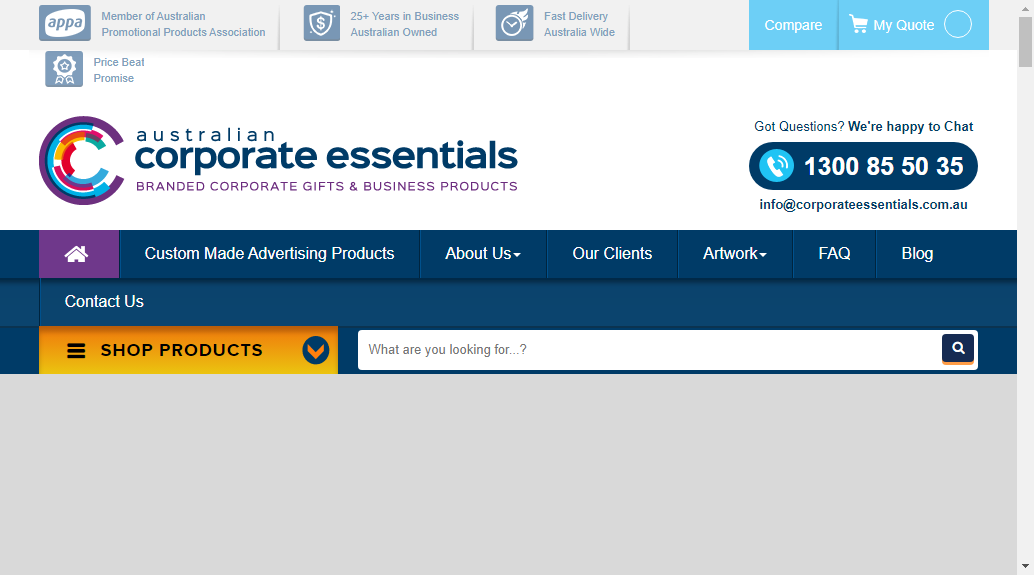
Task: Click the Price Beat Promise ribbon icon
Action: click(x=64, y=69)
